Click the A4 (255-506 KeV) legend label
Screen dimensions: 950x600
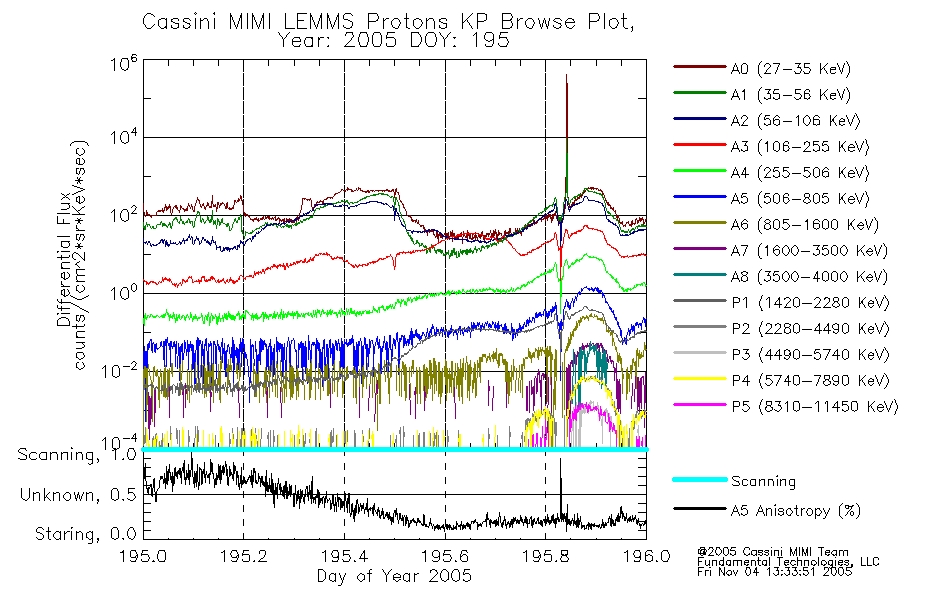coord(800,173)
